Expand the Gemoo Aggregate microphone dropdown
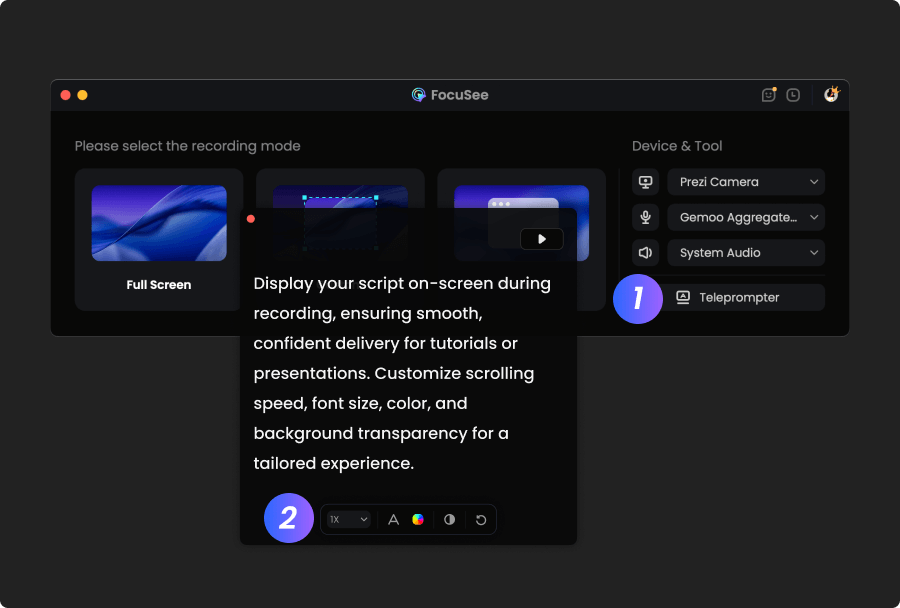 (x=746, y=217)
